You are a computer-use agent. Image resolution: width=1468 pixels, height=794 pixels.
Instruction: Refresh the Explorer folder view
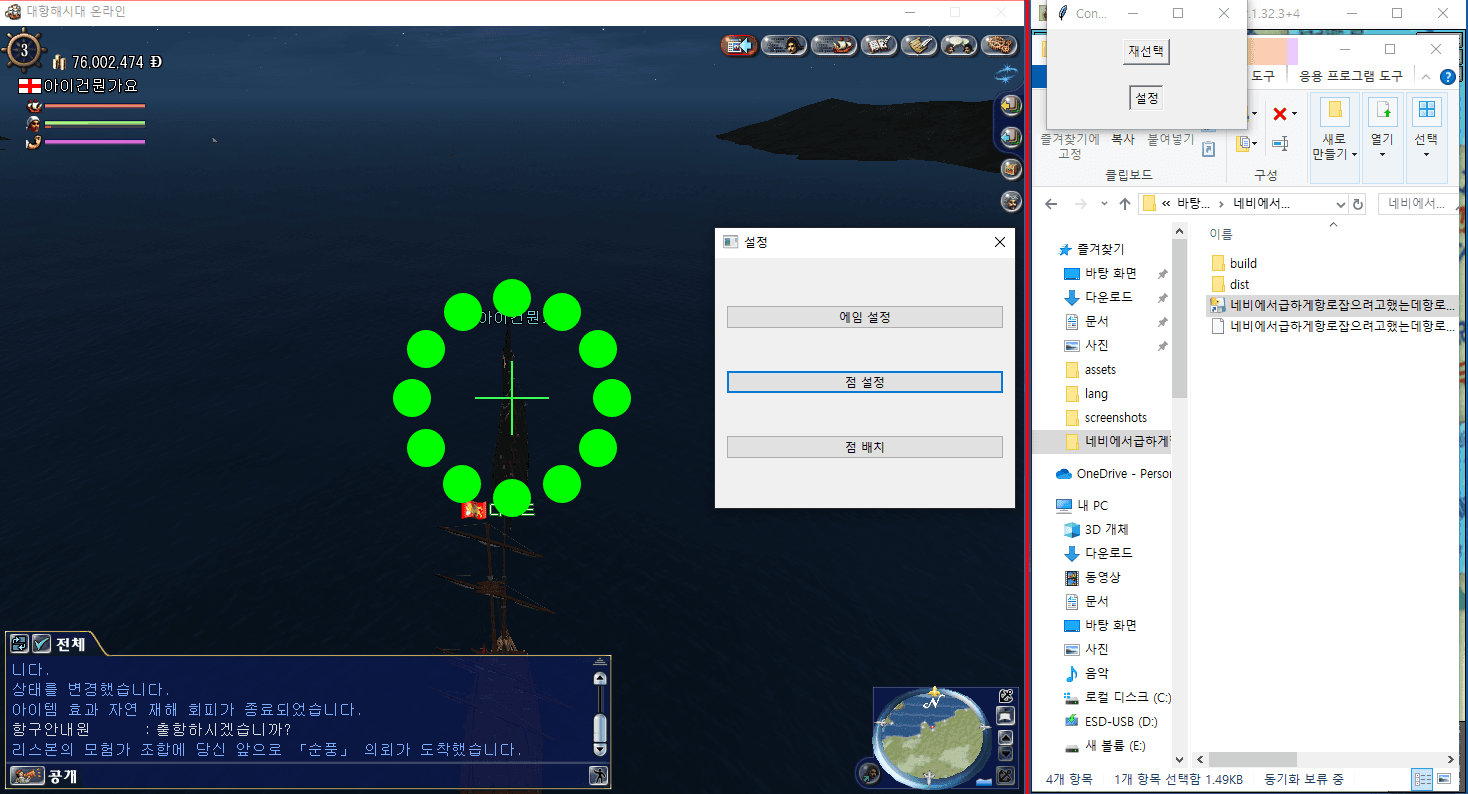(1358, 204)
